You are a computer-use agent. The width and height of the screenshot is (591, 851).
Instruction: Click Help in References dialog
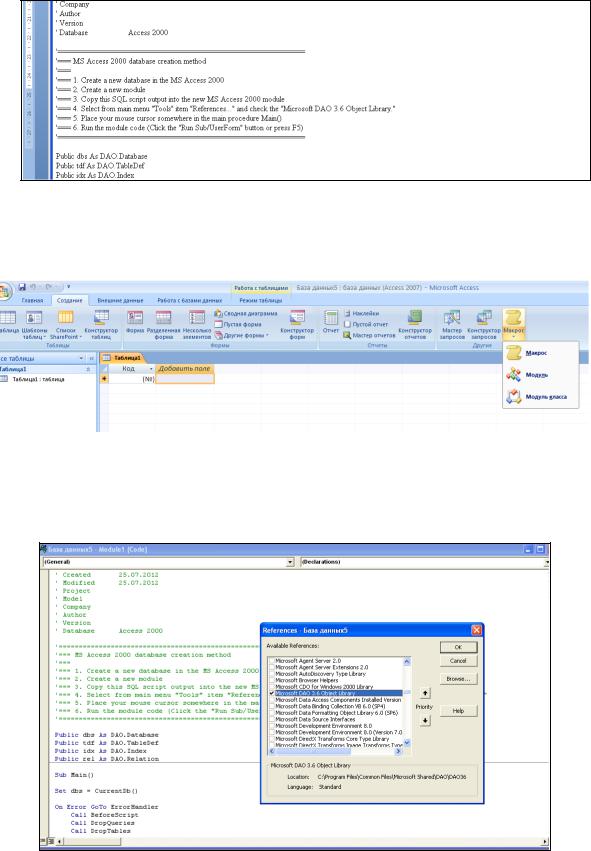[458, 711]
